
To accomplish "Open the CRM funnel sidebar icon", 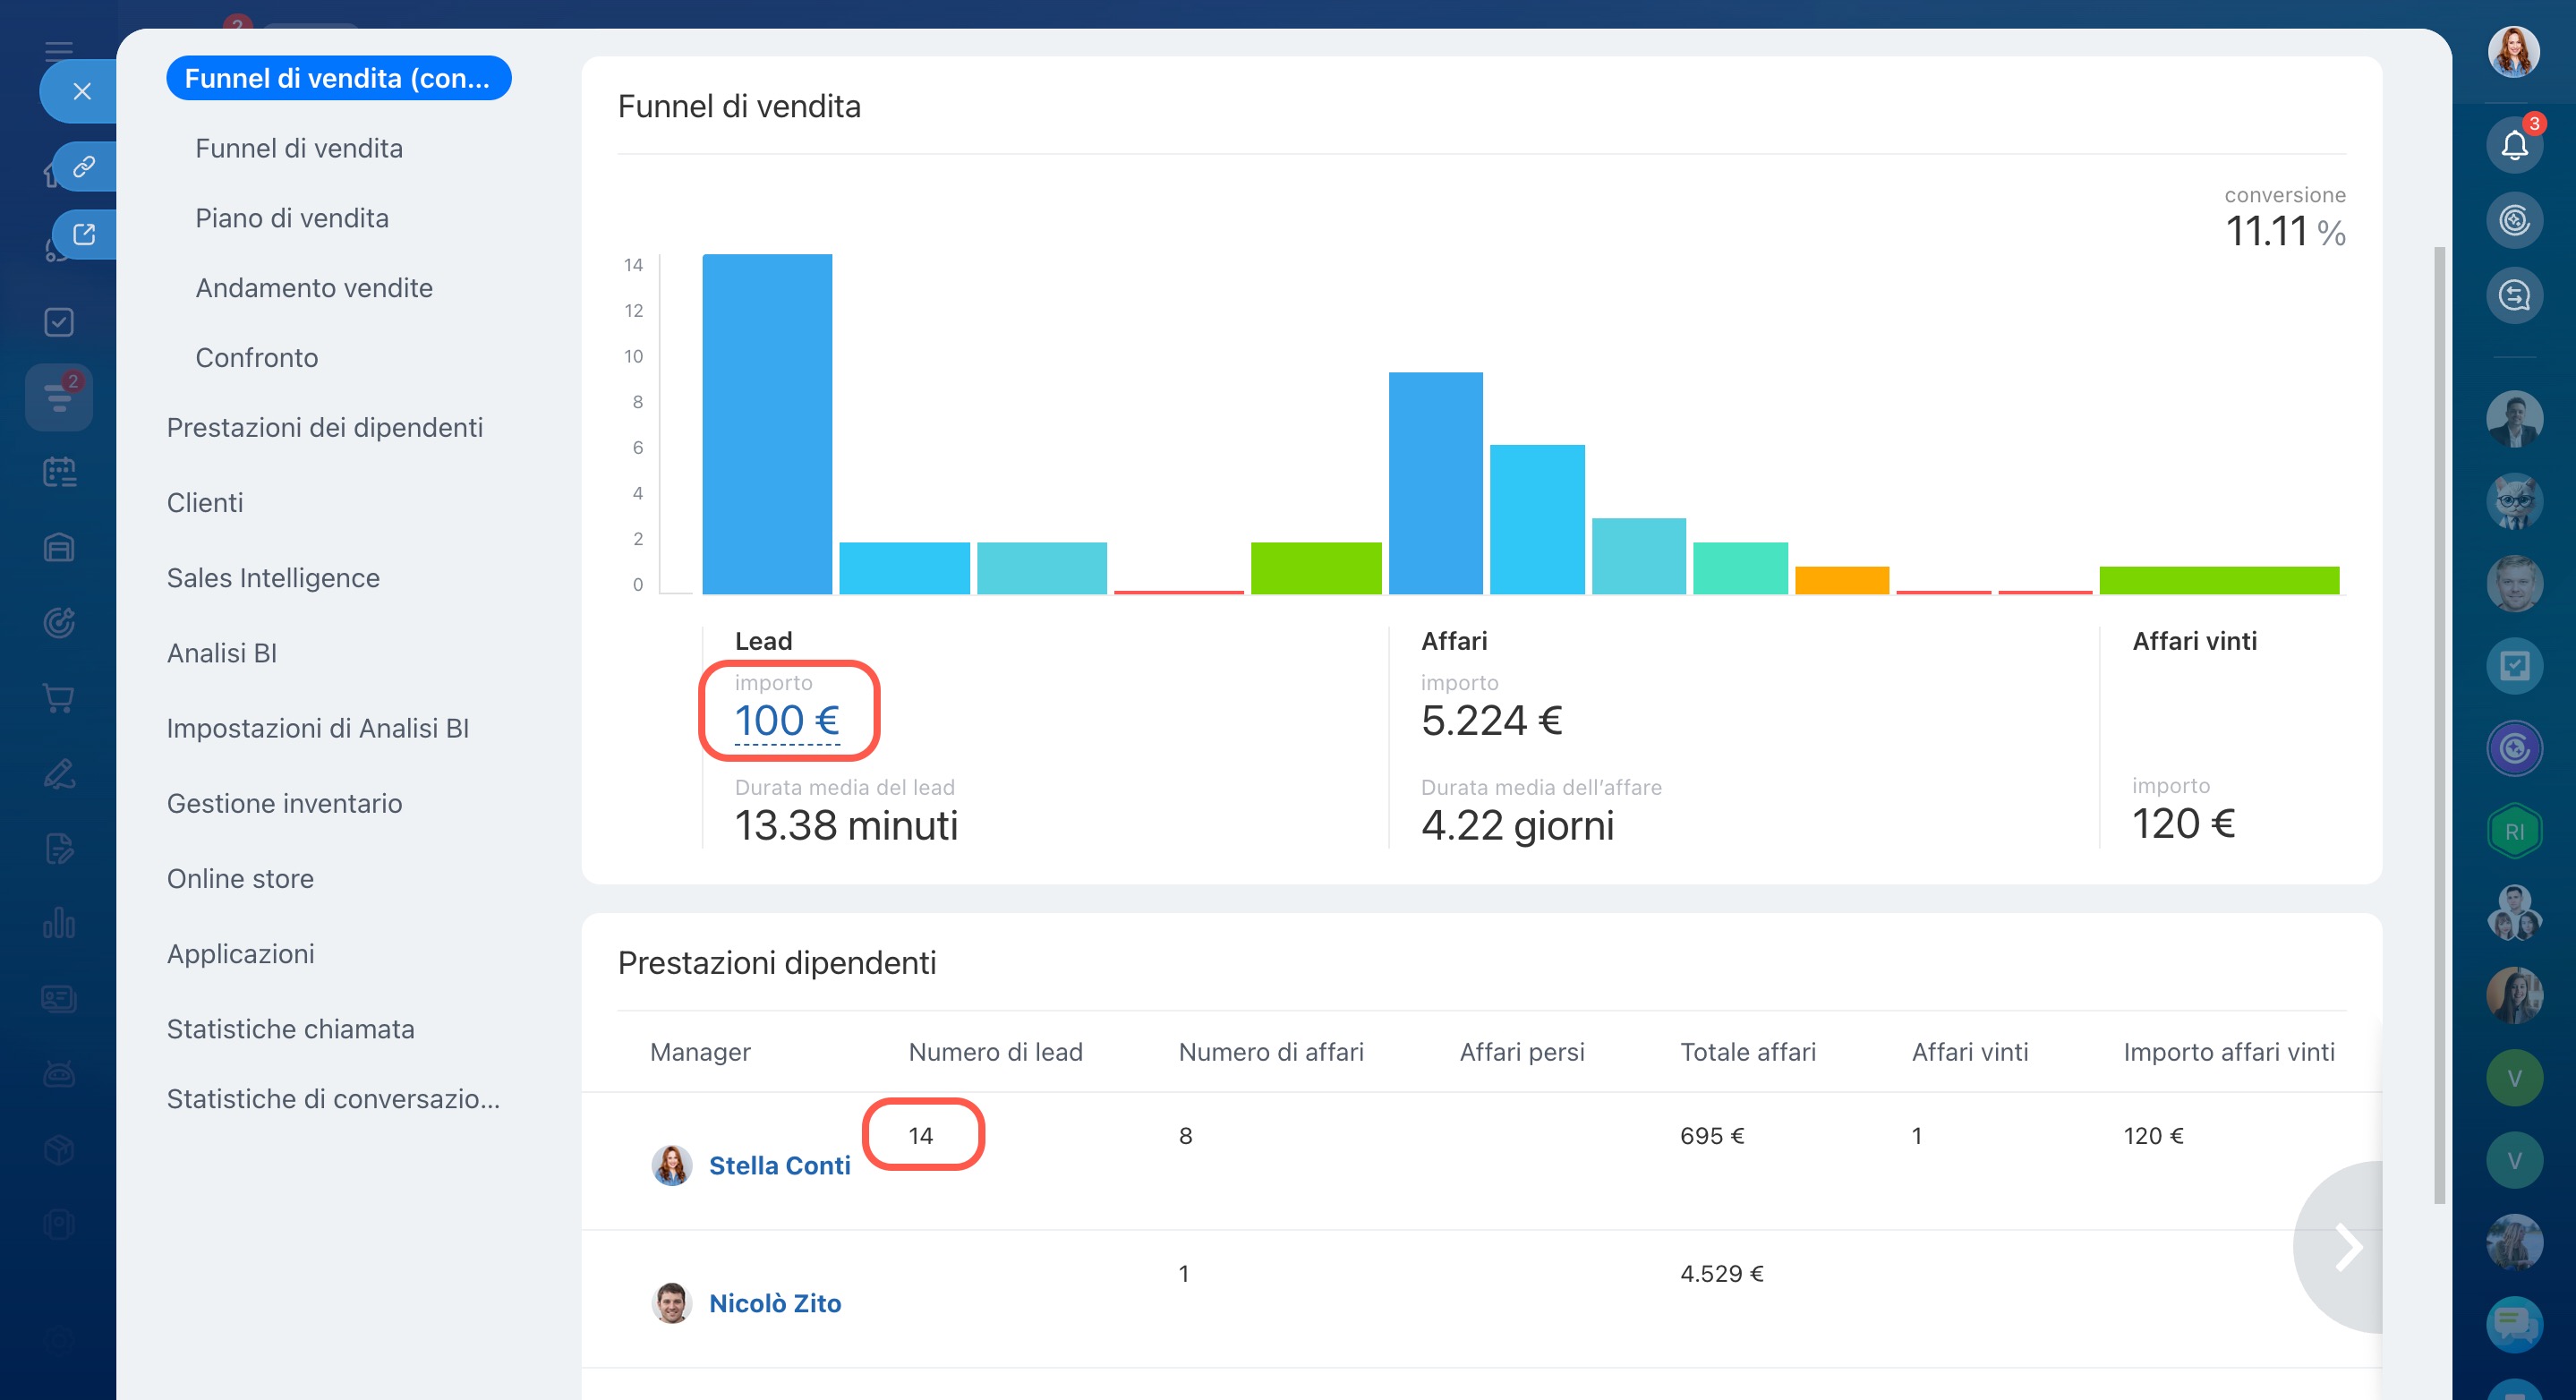I will [x=59, y=398].
